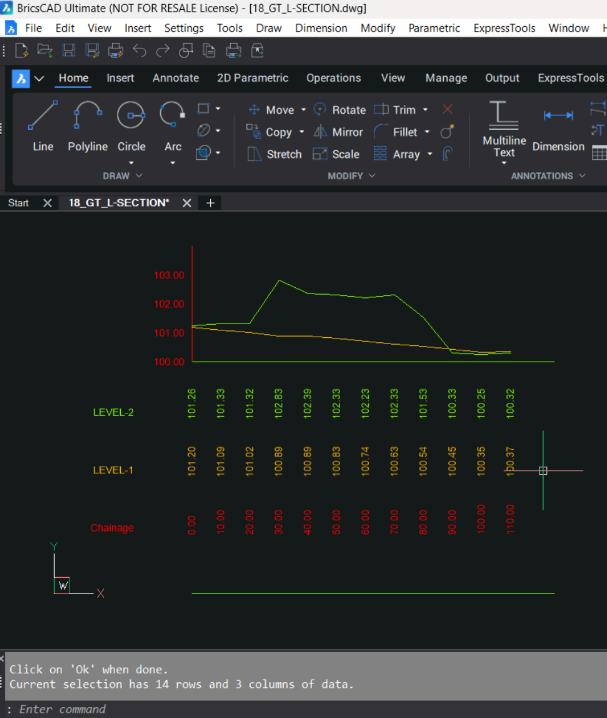
Task: Open the Dimension menu
Action: [x=322, y=28]
